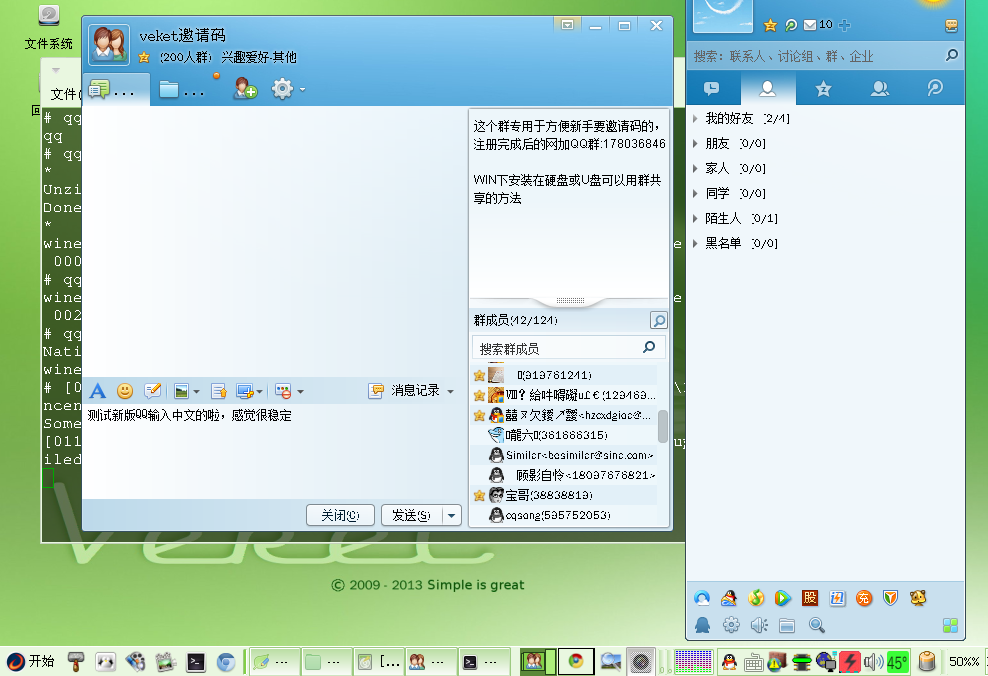Image resolution: width=988 pixels, height=676 pixels.
Task: Select group member qqsong(595752053)
Action: (564, 515)
